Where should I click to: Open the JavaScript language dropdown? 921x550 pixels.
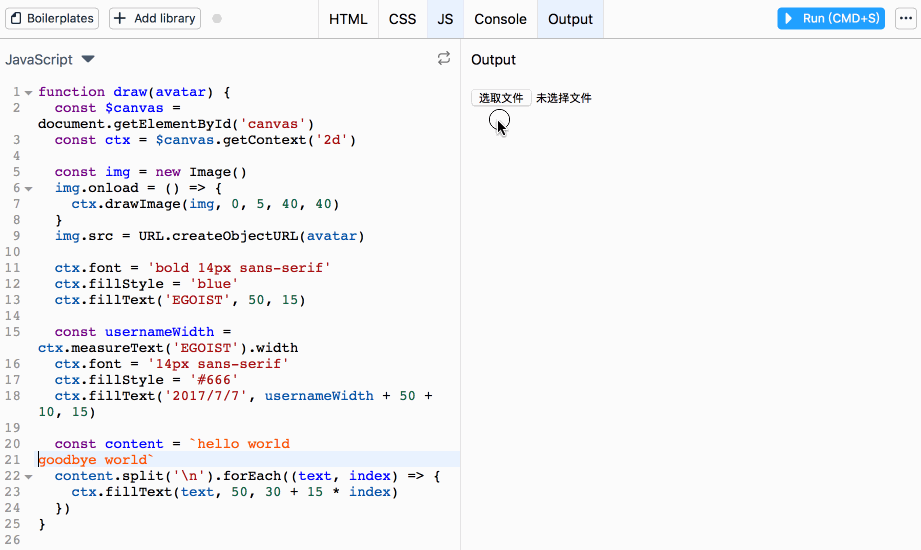tap(50, 60)
